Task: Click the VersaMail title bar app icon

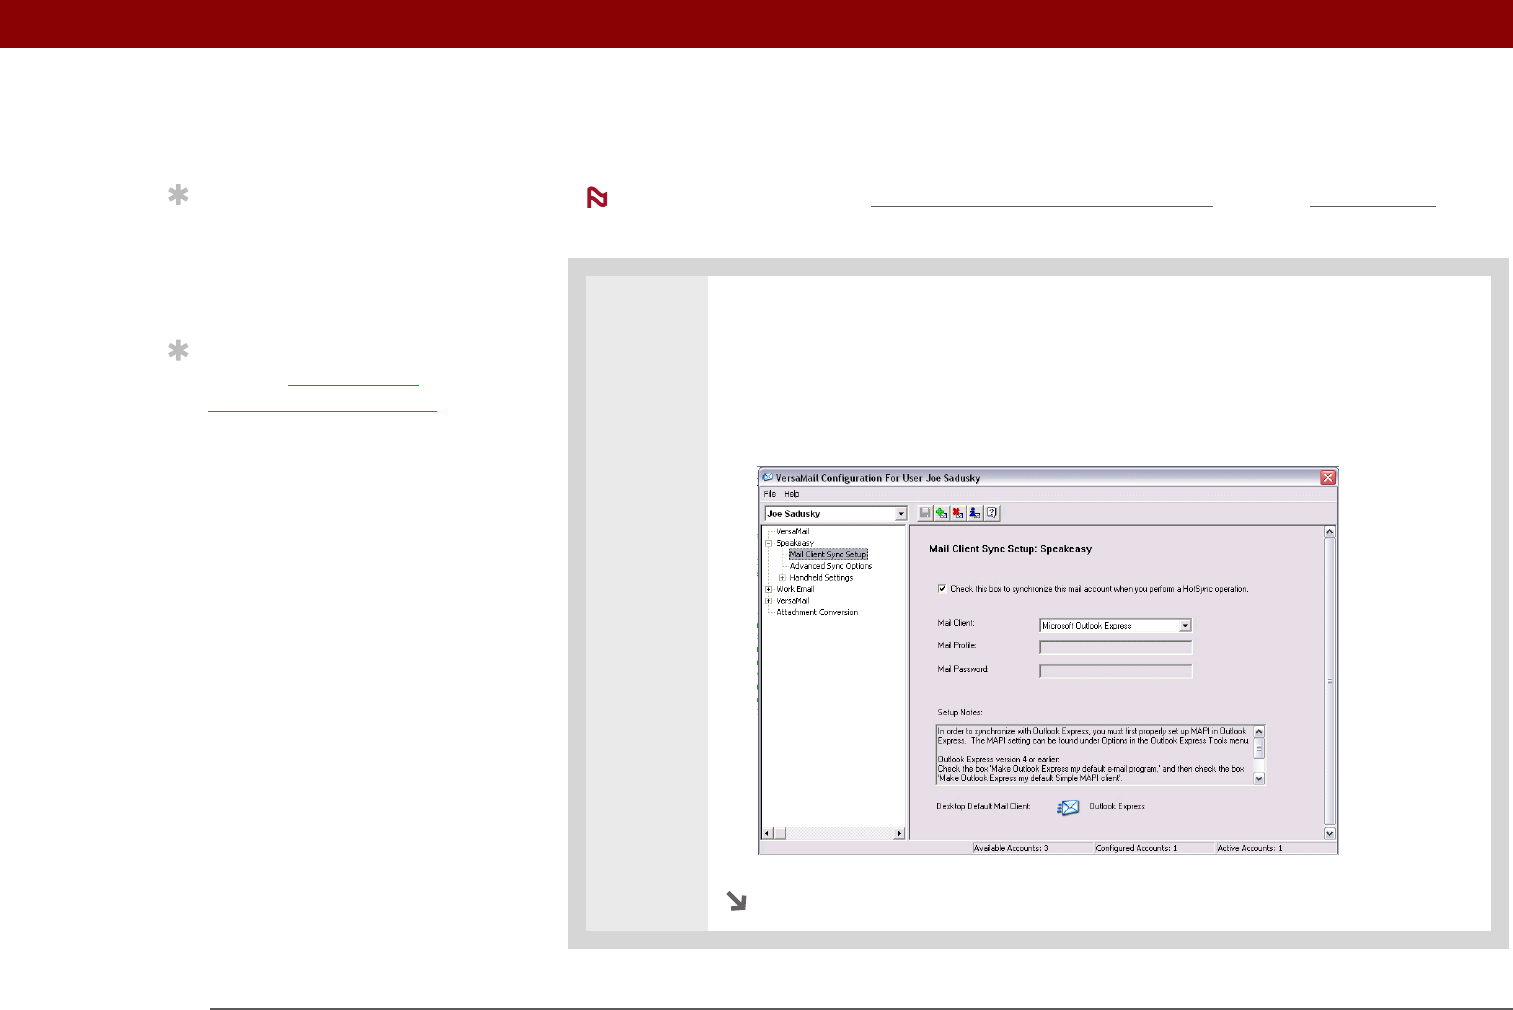Action: pyautogui.click(x=768, y=478)
